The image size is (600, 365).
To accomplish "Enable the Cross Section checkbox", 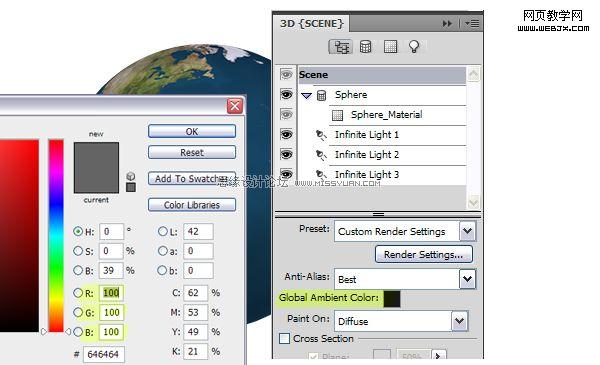I will point(284,339).
